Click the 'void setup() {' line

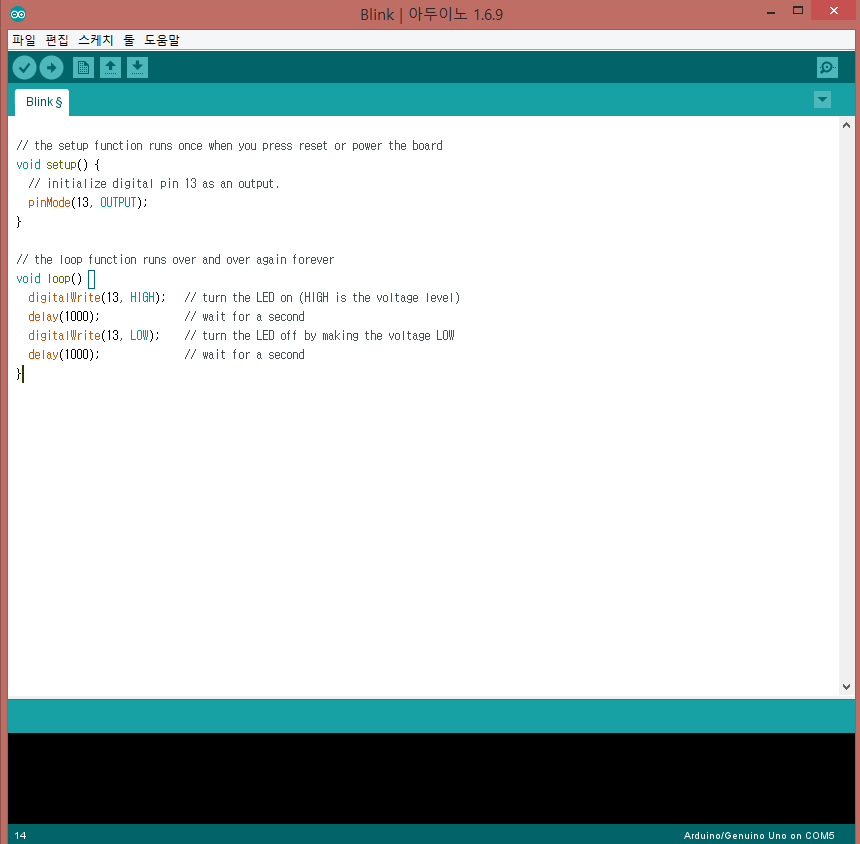[x=58, y=165]
